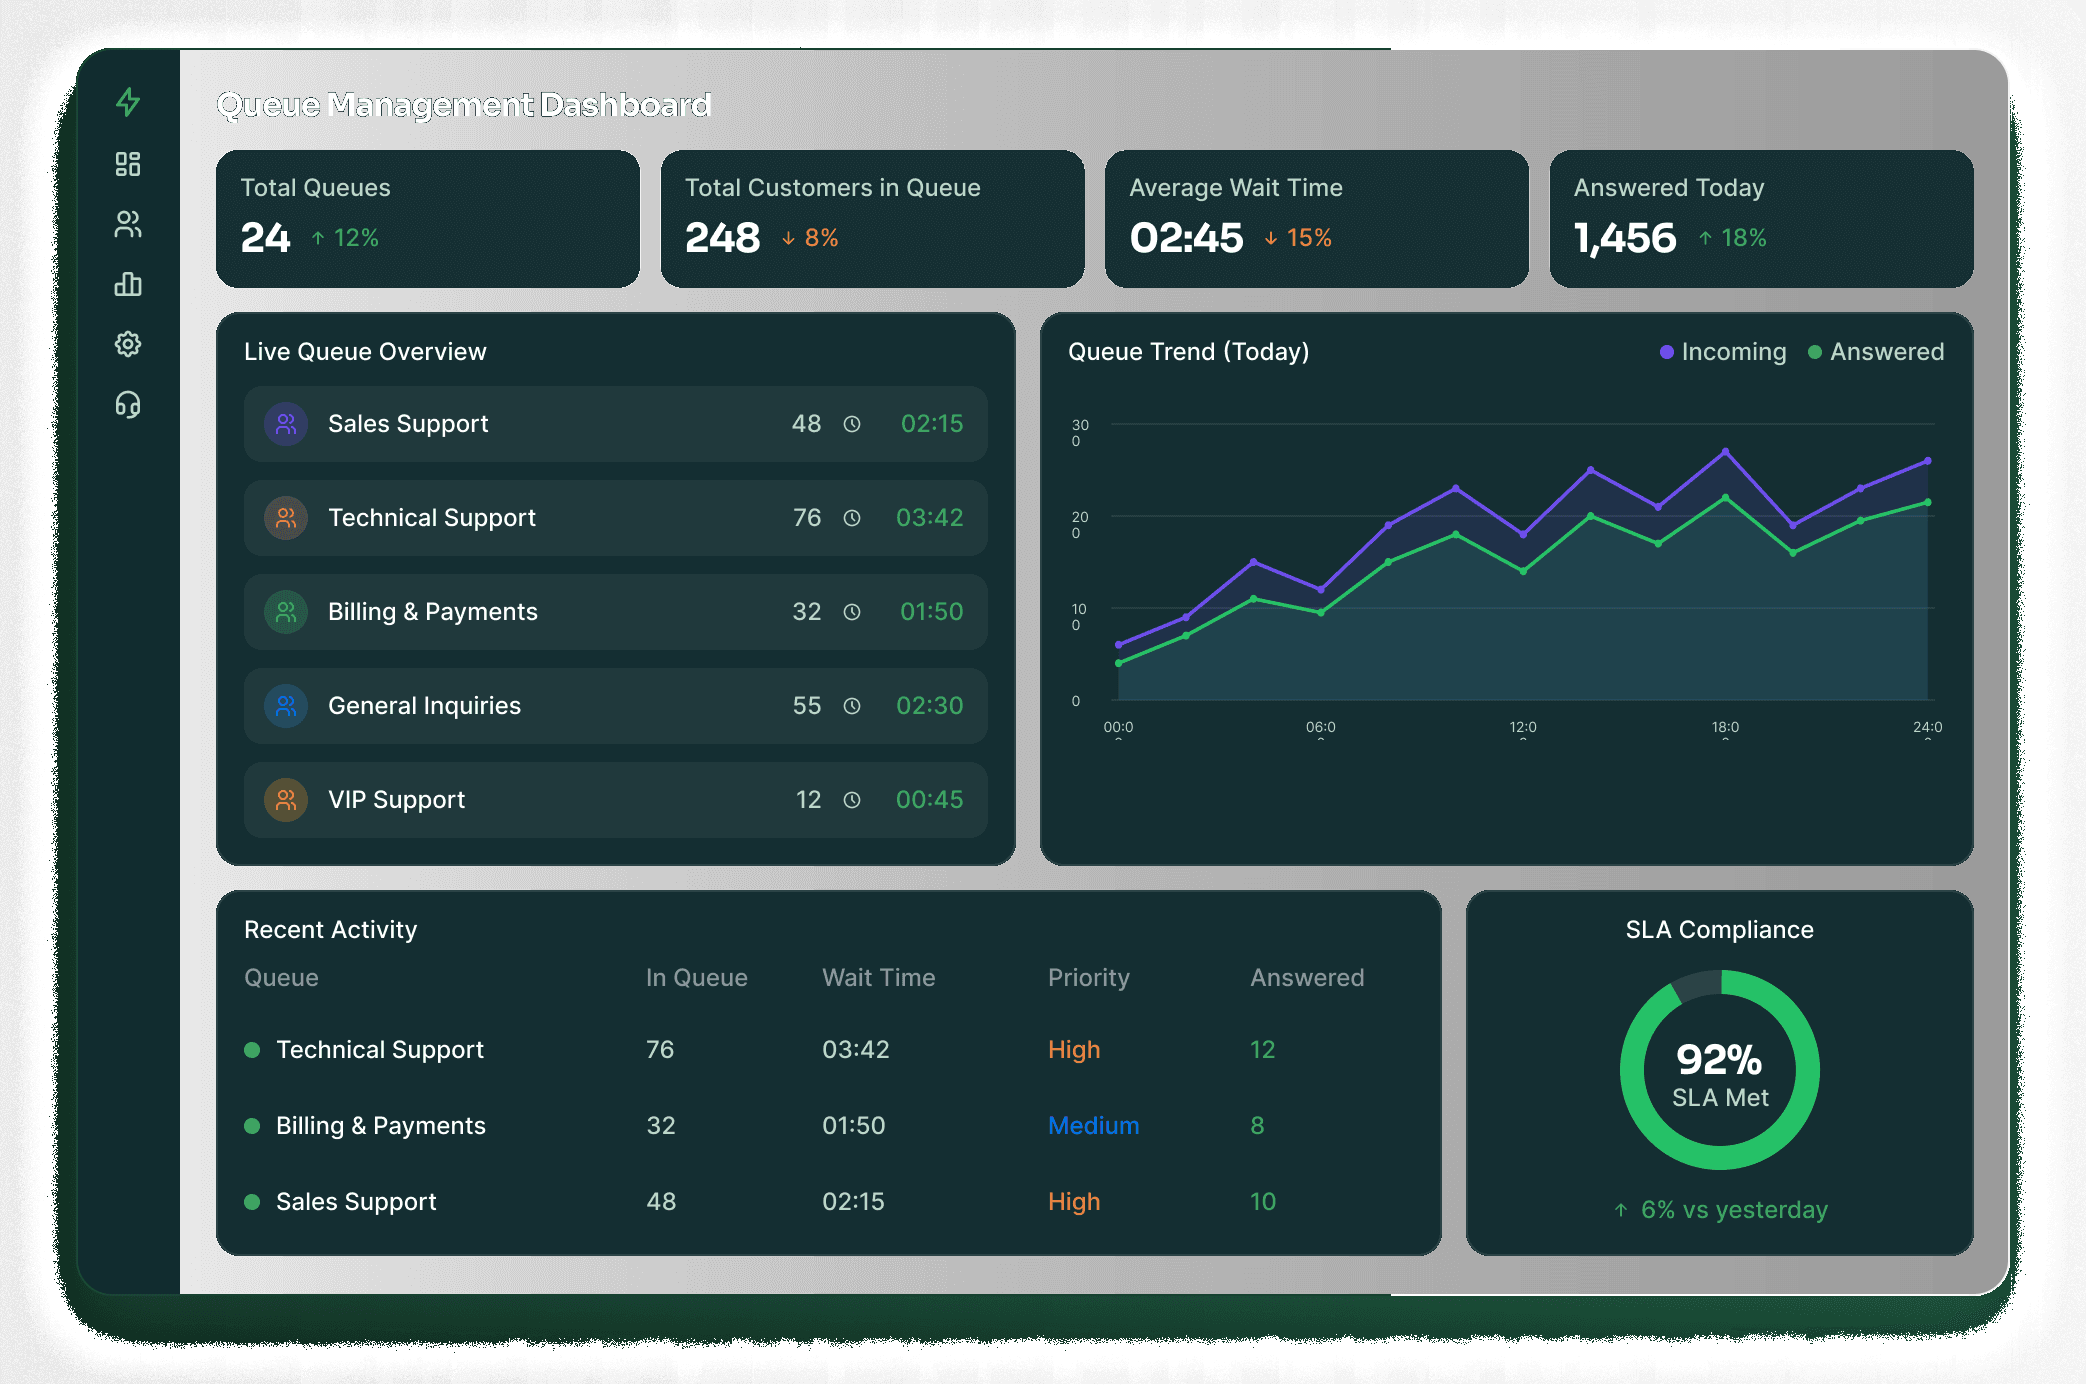Viewport: 2086px width, 1400px height.
Task: Click the 02:30 wait time for General Inquiries
Action: point(930,706)
